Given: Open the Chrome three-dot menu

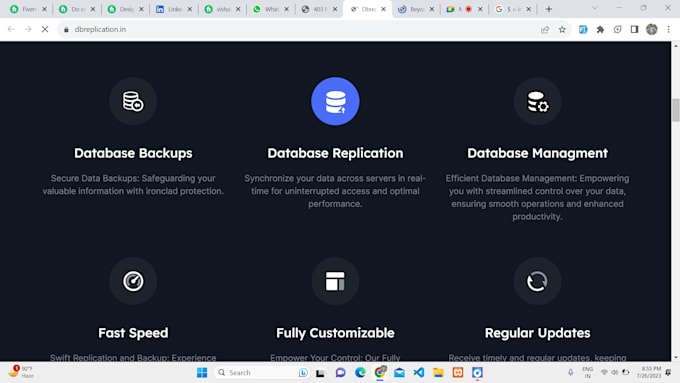Looking at the screenshot, I should tap(668, 29).
